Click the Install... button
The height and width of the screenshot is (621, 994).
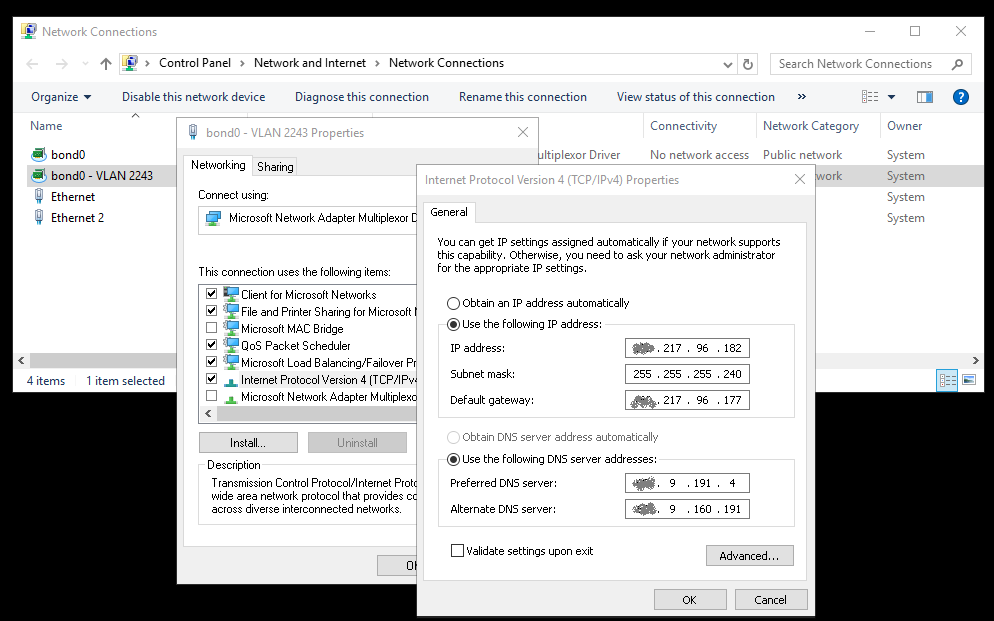pyautogui.click(x=248, y=443)
